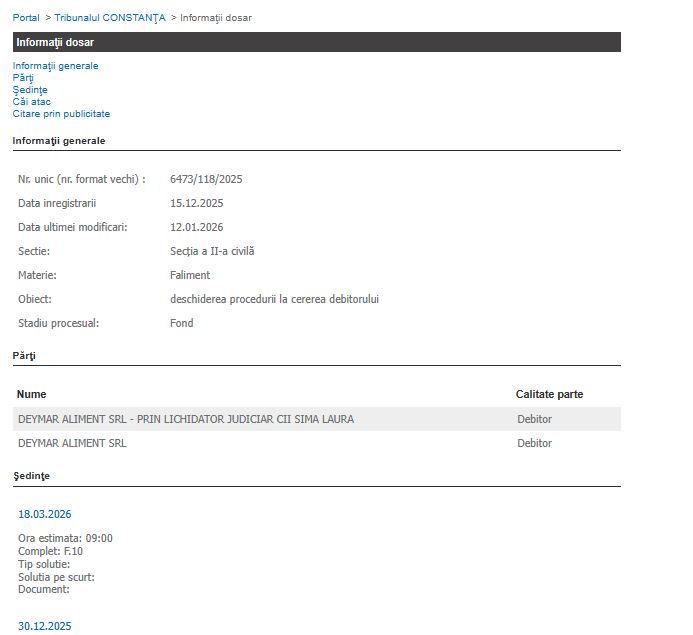
Task: Click the registration date 15.12.2025
Action: [x=197, y=204]
